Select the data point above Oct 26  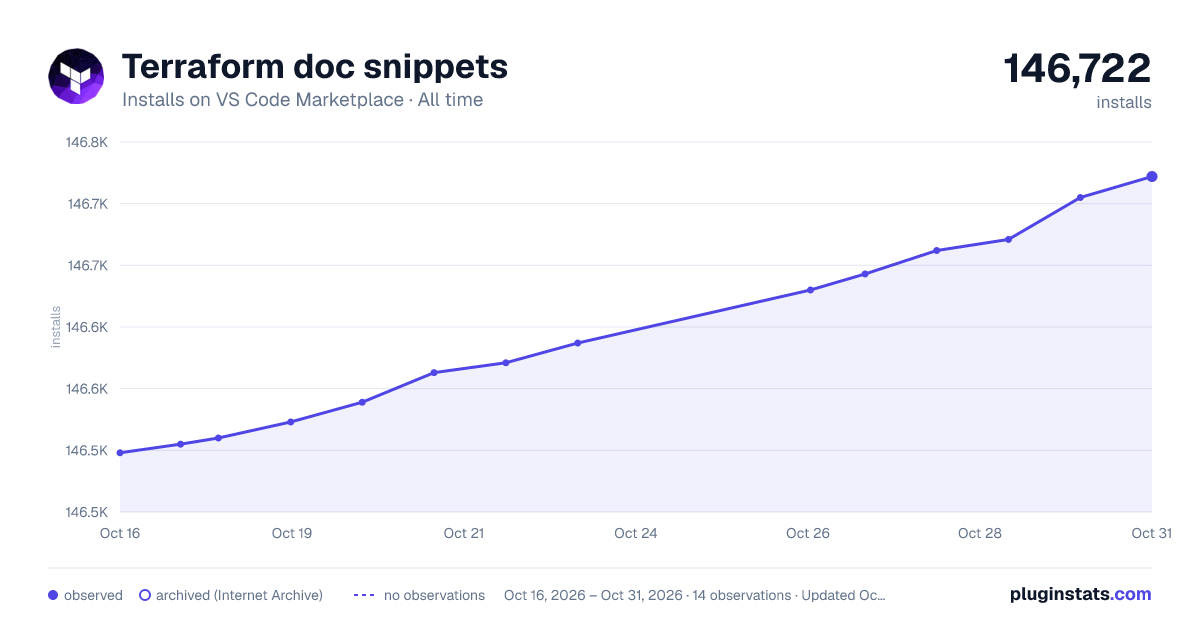(810, 290)
